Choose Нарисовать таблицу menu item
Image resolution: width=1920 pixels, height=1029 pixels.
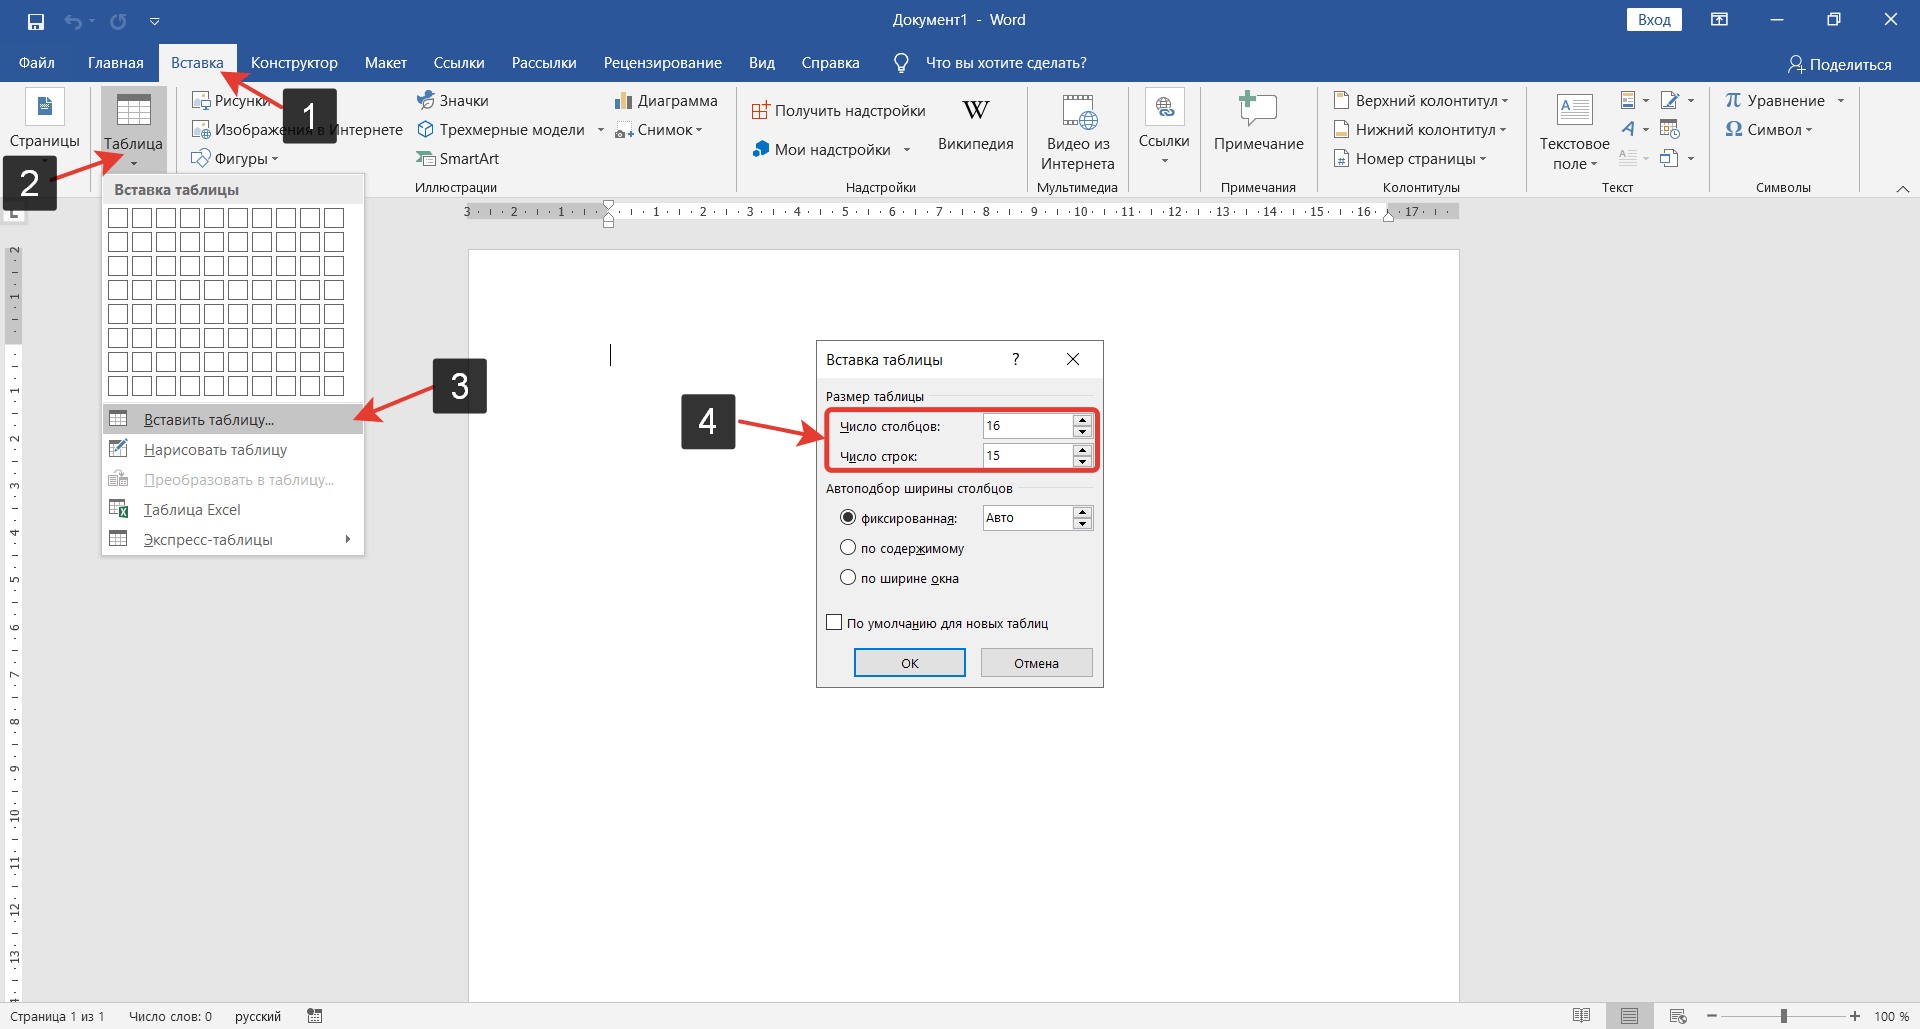click(233, 449)
